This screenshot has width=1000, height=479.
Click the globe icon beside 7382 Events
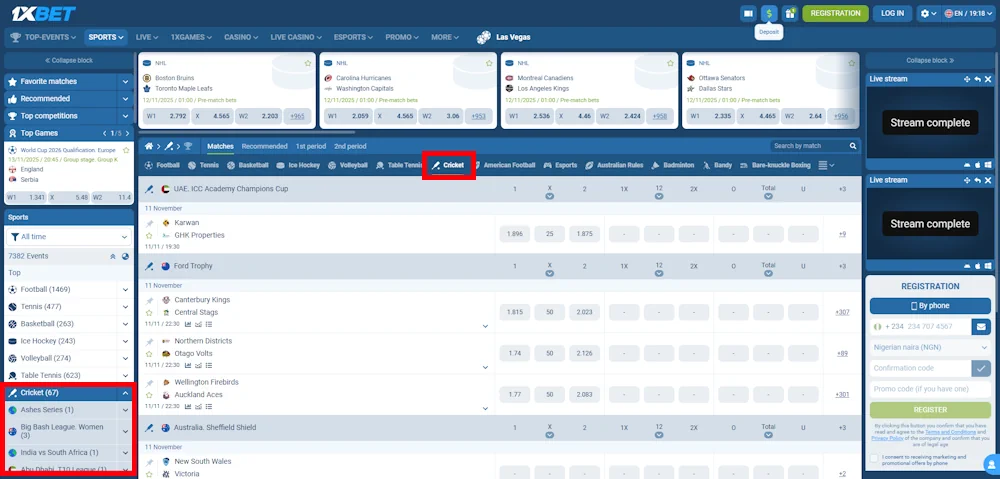pos(126,256)
